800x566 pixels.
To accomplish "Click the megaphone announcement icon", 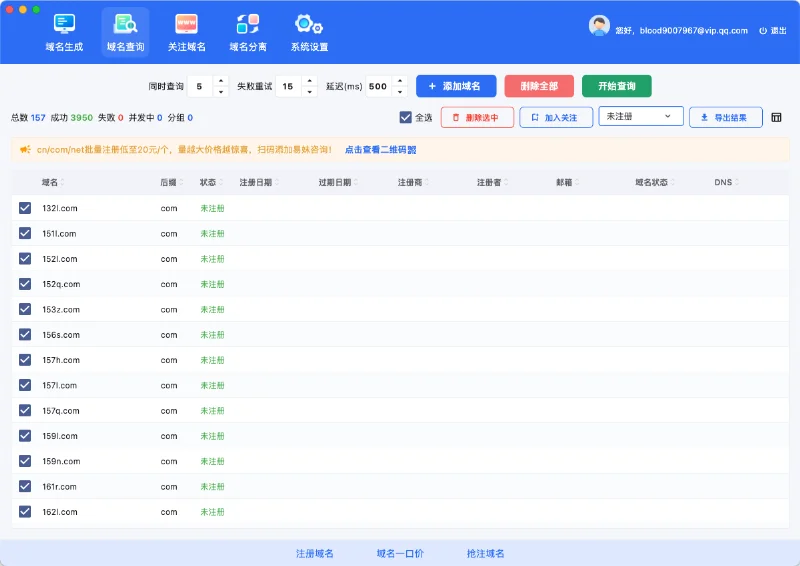I will [x=25, y=150].
